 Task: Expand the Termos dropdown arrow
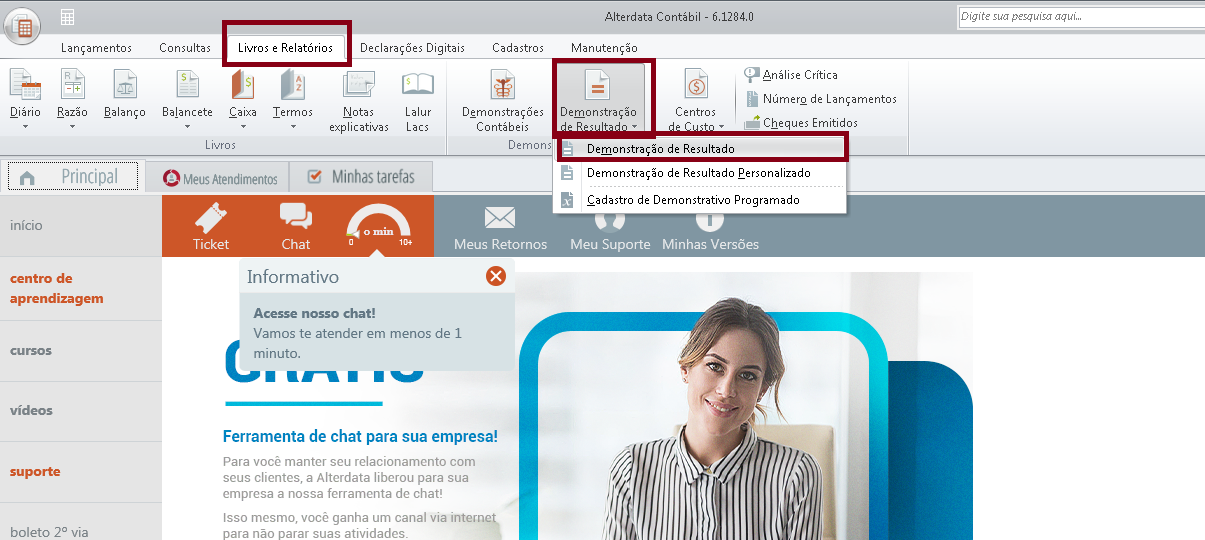pos(293,127)
